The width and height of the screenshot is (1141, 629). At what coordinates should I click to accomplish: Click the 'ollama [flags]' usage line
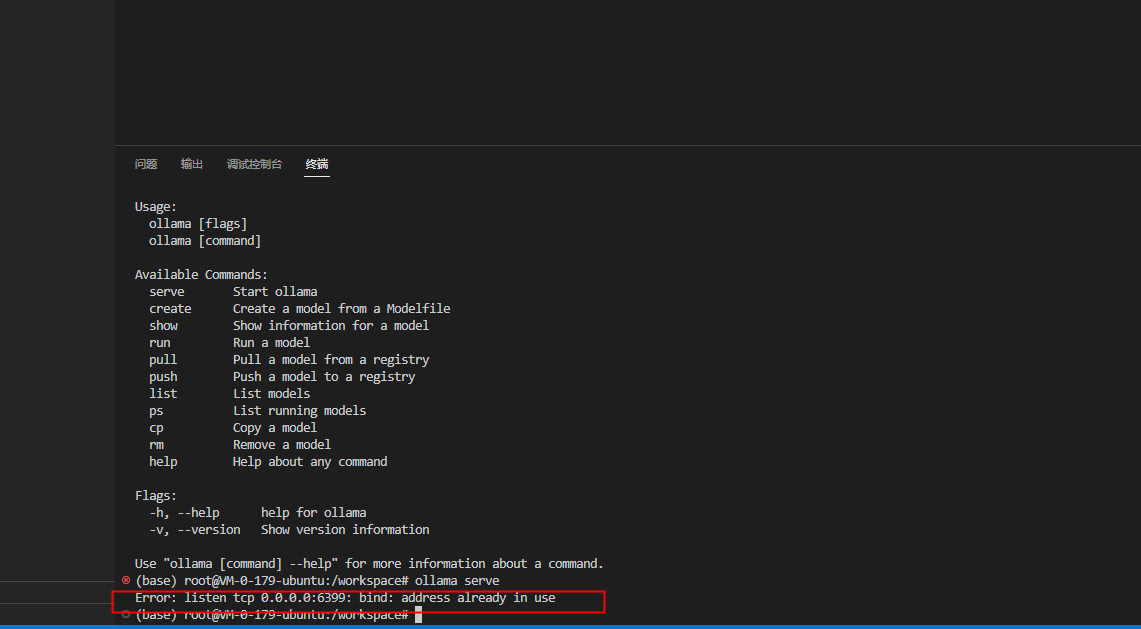(198, 224)
